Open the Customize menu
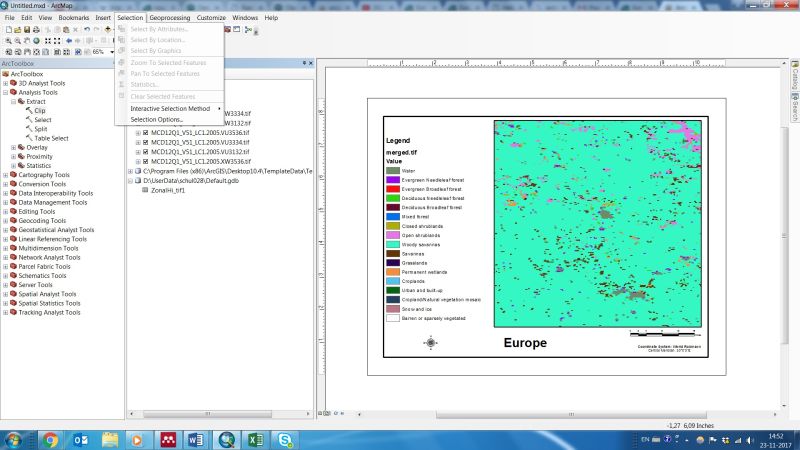Image resolution: width=800 pixels, height=450 pixels. coord(211,17)
